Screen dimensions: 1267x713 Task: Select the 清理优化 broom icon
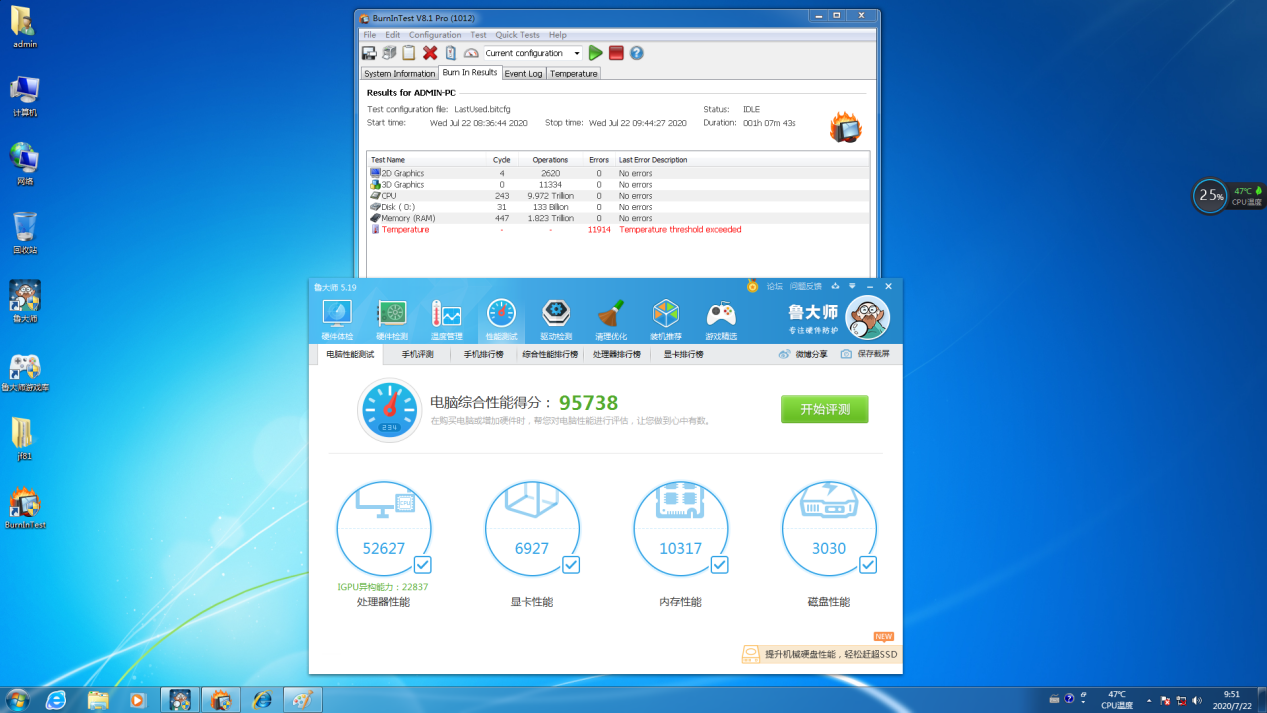click(x=611, y=319)
